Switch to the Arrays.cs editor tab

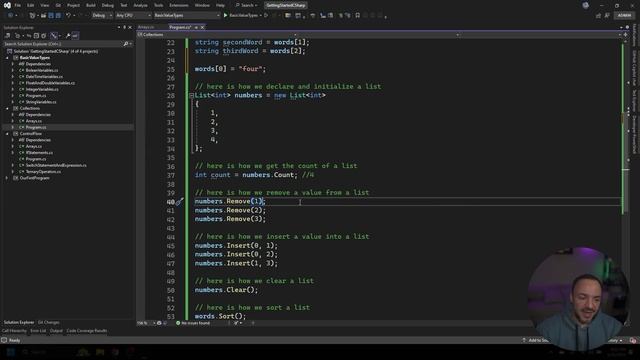[146, 27]
